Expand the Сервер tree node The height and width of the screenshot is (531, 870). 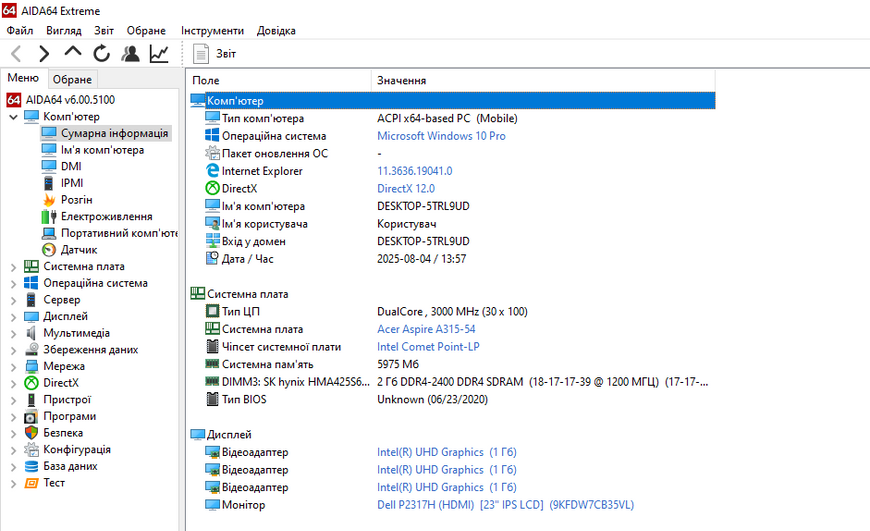pyautogui.click(x=14, y=300)
